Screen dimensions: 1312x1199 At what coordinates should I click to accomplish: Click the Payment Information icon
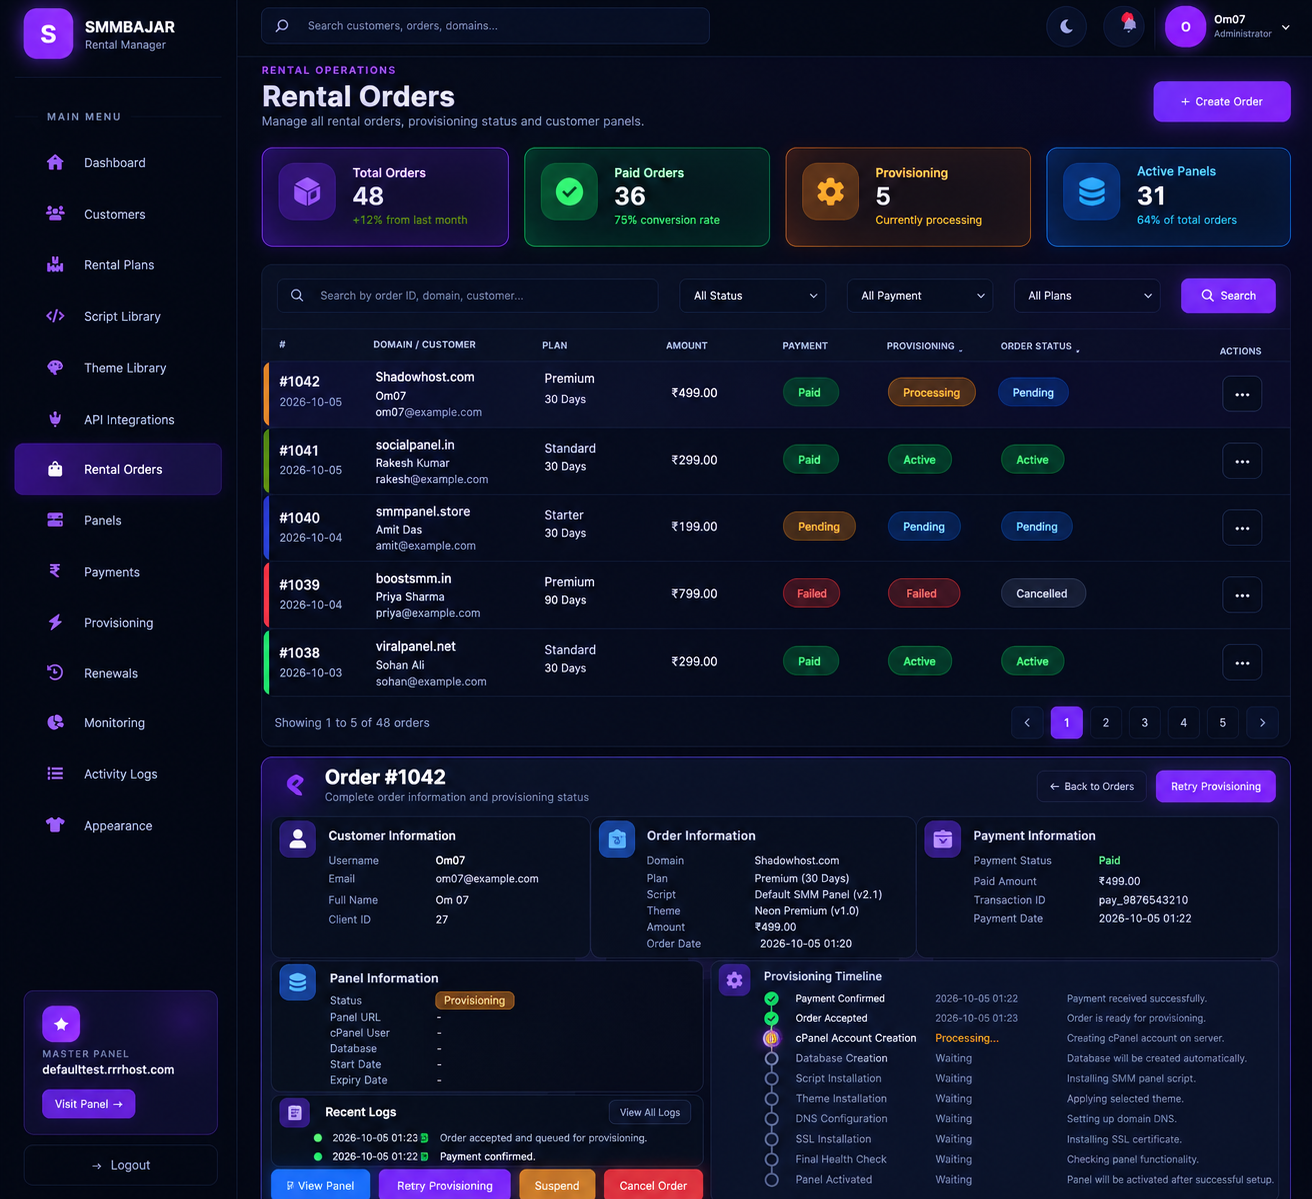(x=942, y=840)
